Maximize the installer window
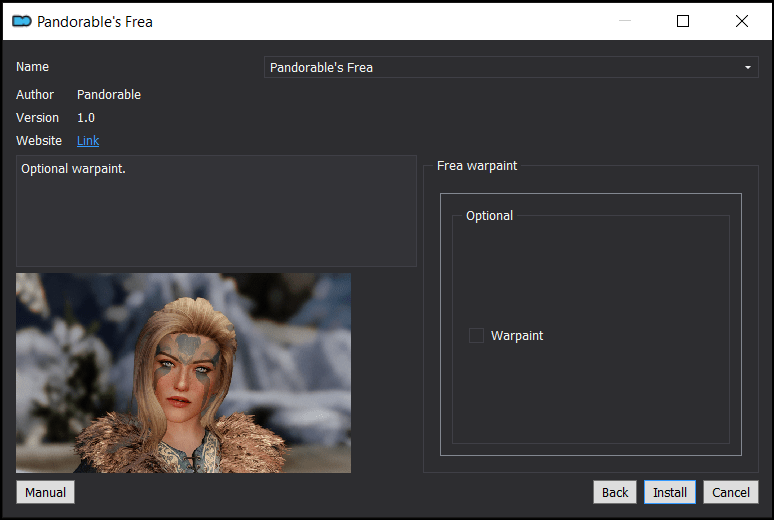The height and width of the screenshot is (520, 774). (683, 21)
